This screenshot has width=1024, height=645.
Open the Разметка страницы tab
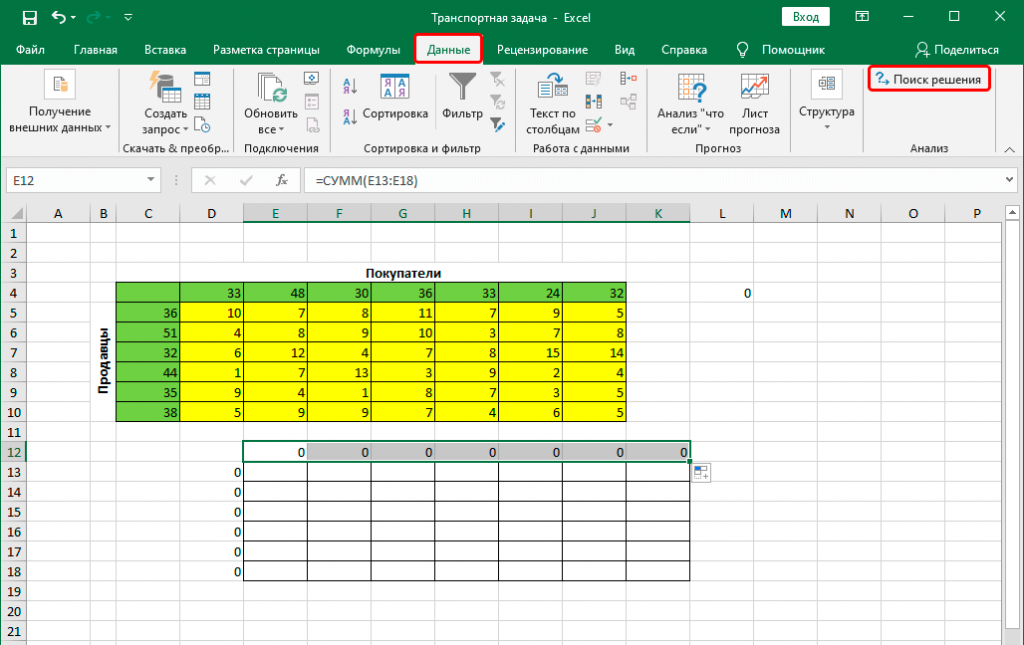coord(266,50)
